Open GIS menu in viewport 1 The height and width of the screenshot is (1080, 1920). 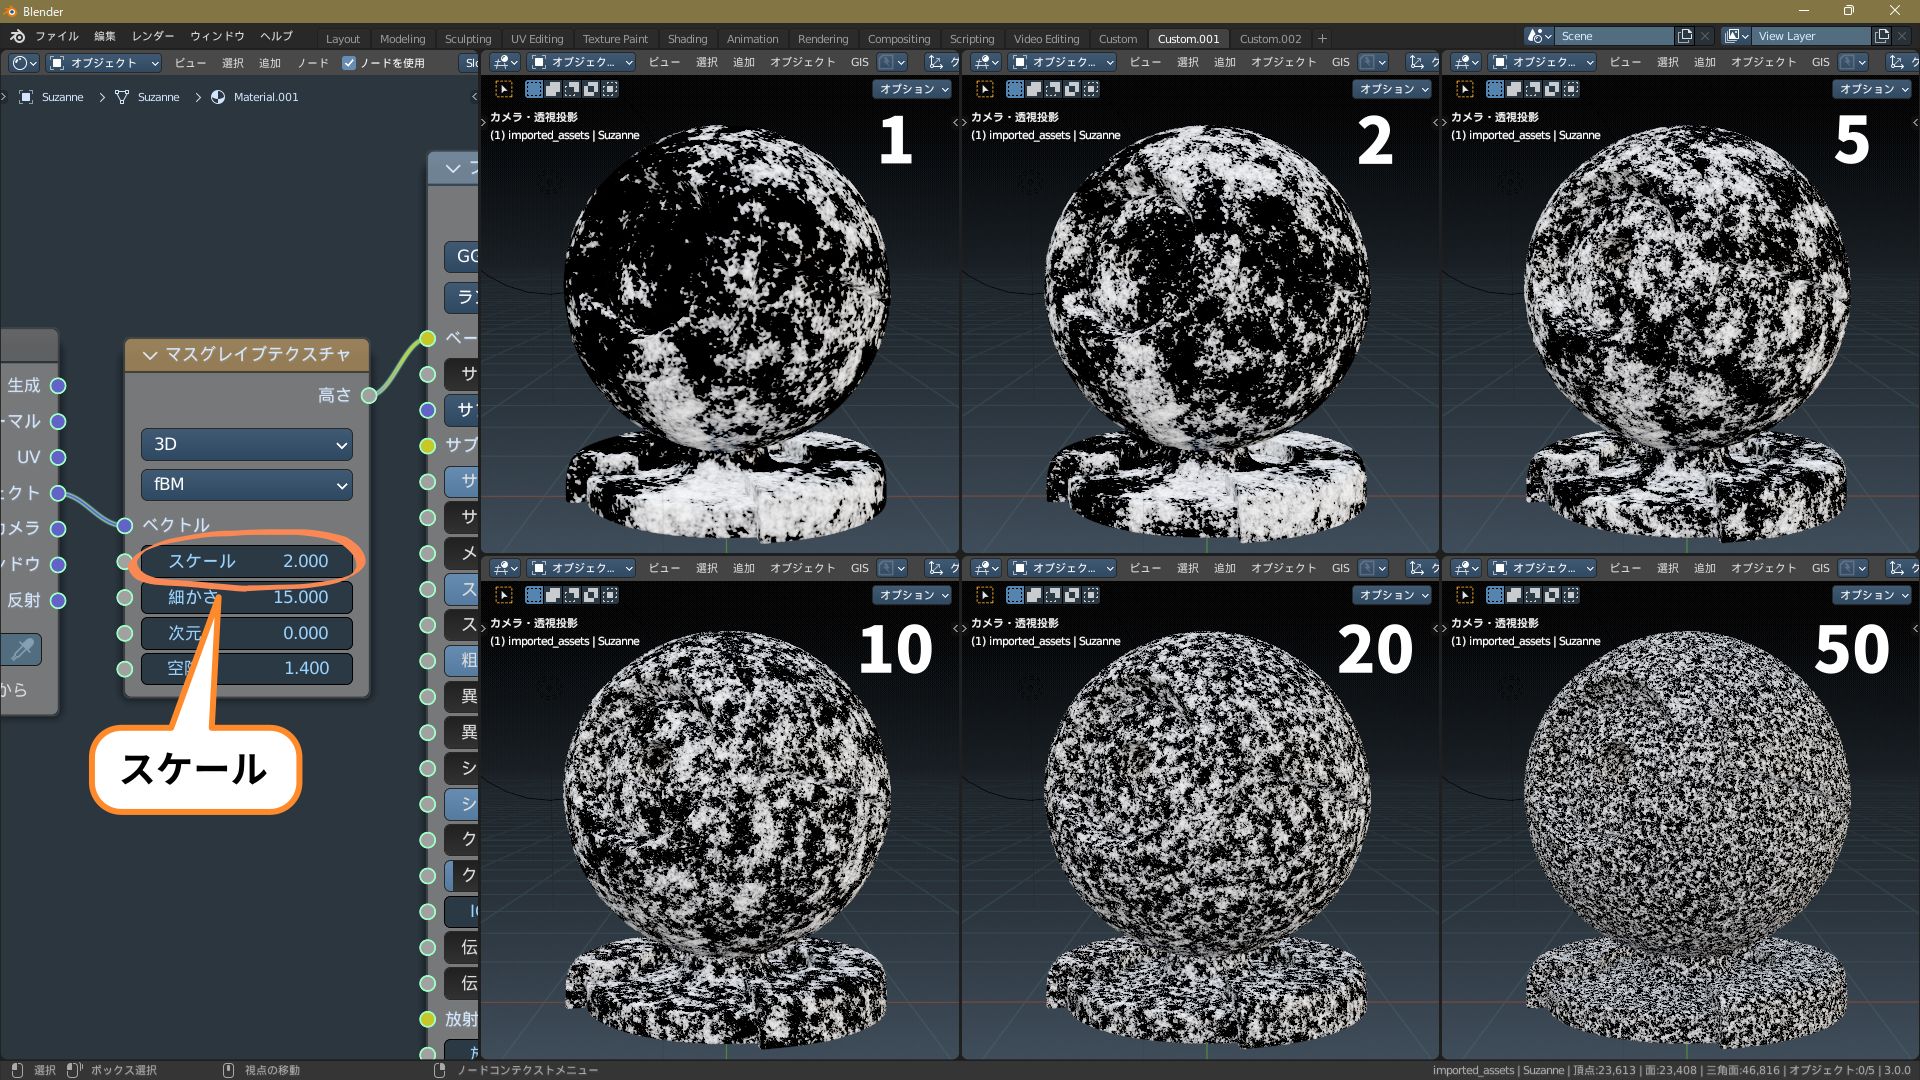[860, 62]
